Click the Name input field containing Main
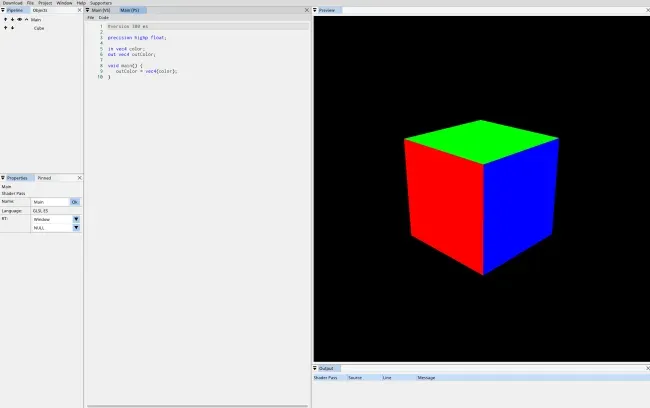Viewport: 650px width, 408px height. point(50,202)
